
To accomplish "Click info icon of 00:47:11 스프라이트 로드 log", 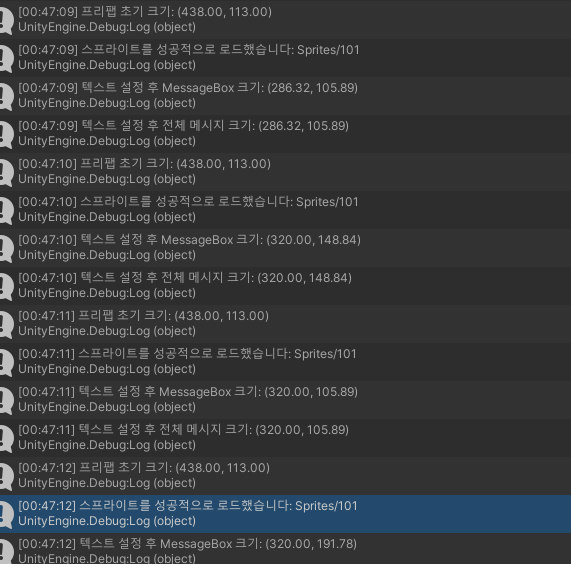I will pos(6,362).
